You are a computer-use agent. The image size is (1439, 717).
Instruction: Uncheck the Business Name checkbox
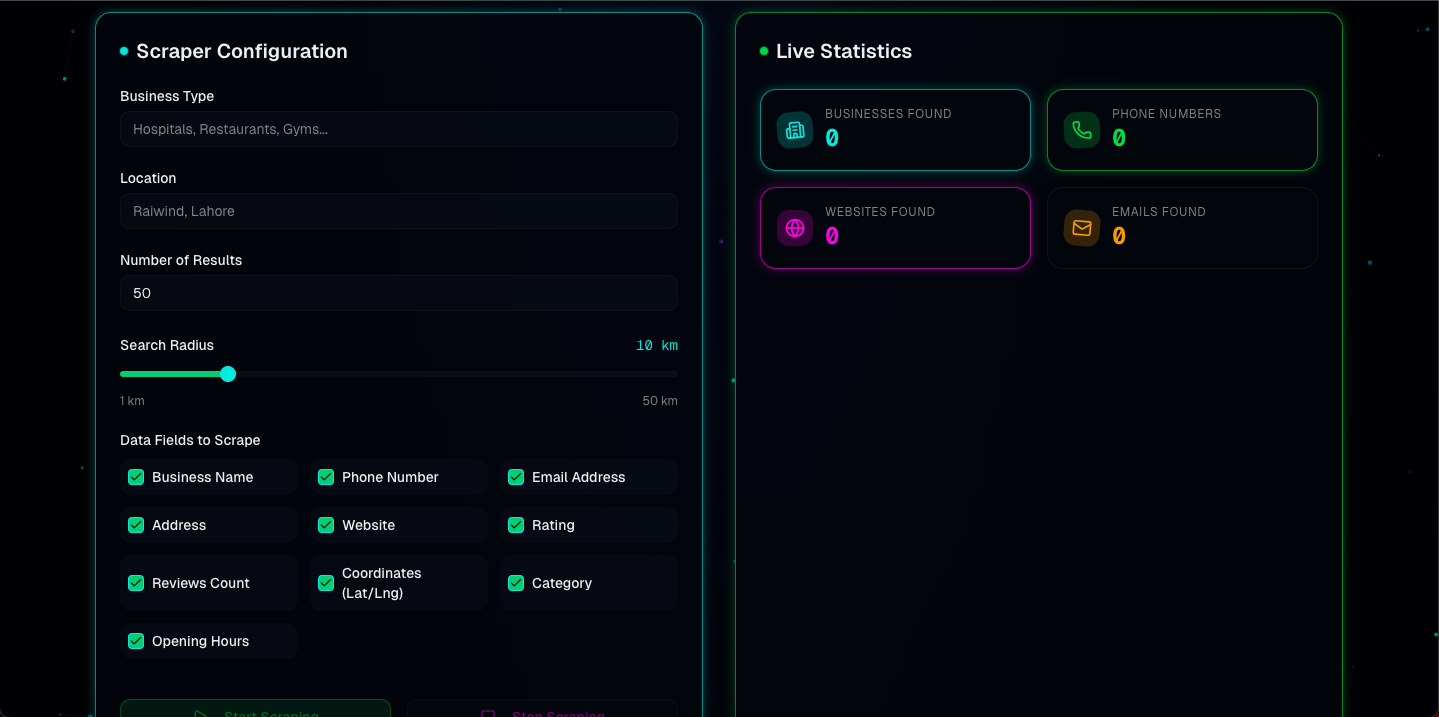(136, 477)
